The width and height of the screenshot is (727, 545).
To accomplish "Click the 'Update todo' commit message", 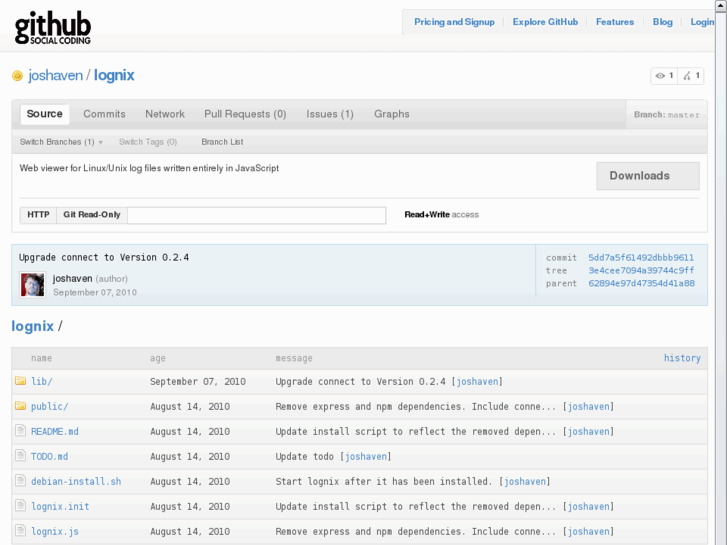I will click(x=305, y=456).
